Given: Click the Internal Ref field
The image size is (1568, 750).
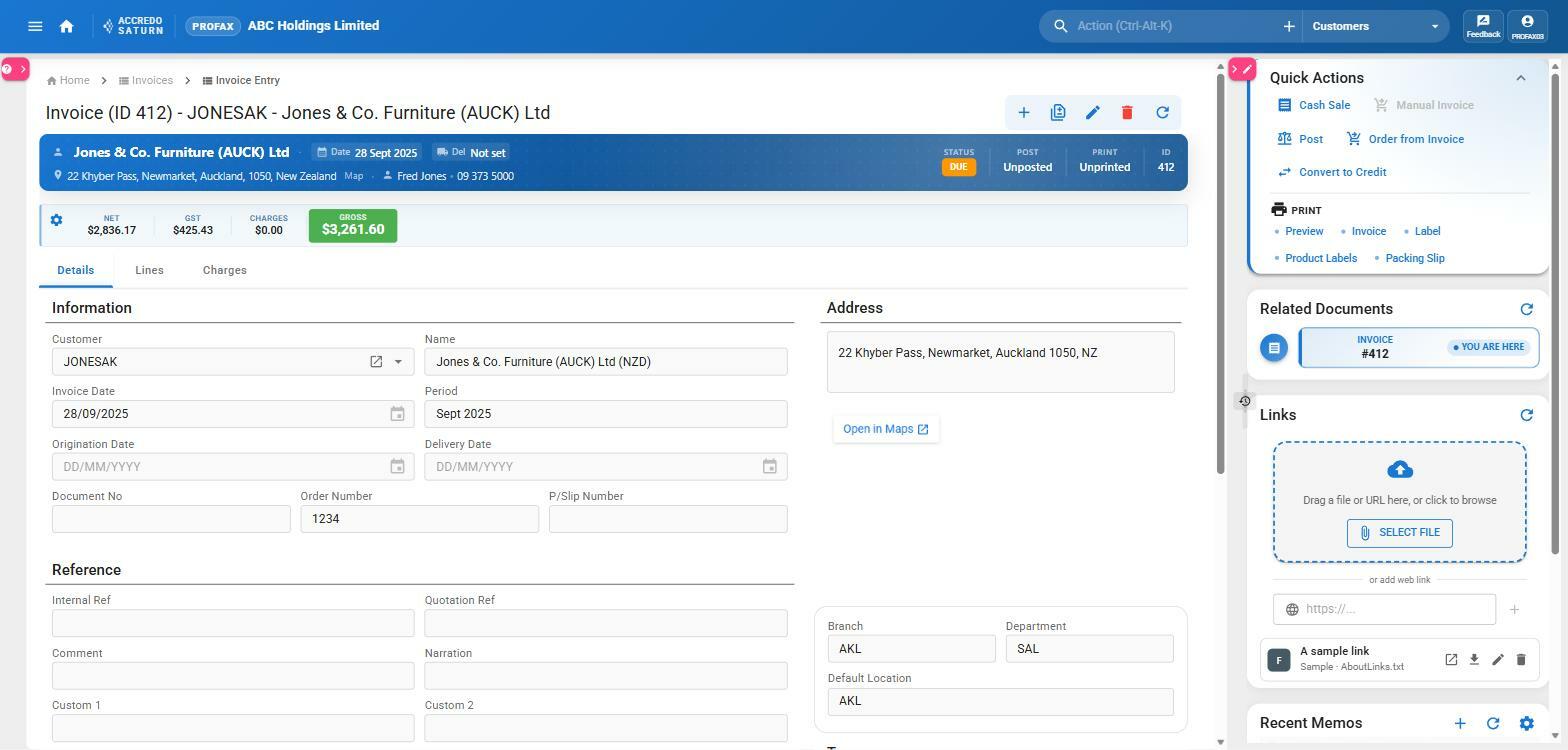Looking at the screenshot, I should [233, 623].
